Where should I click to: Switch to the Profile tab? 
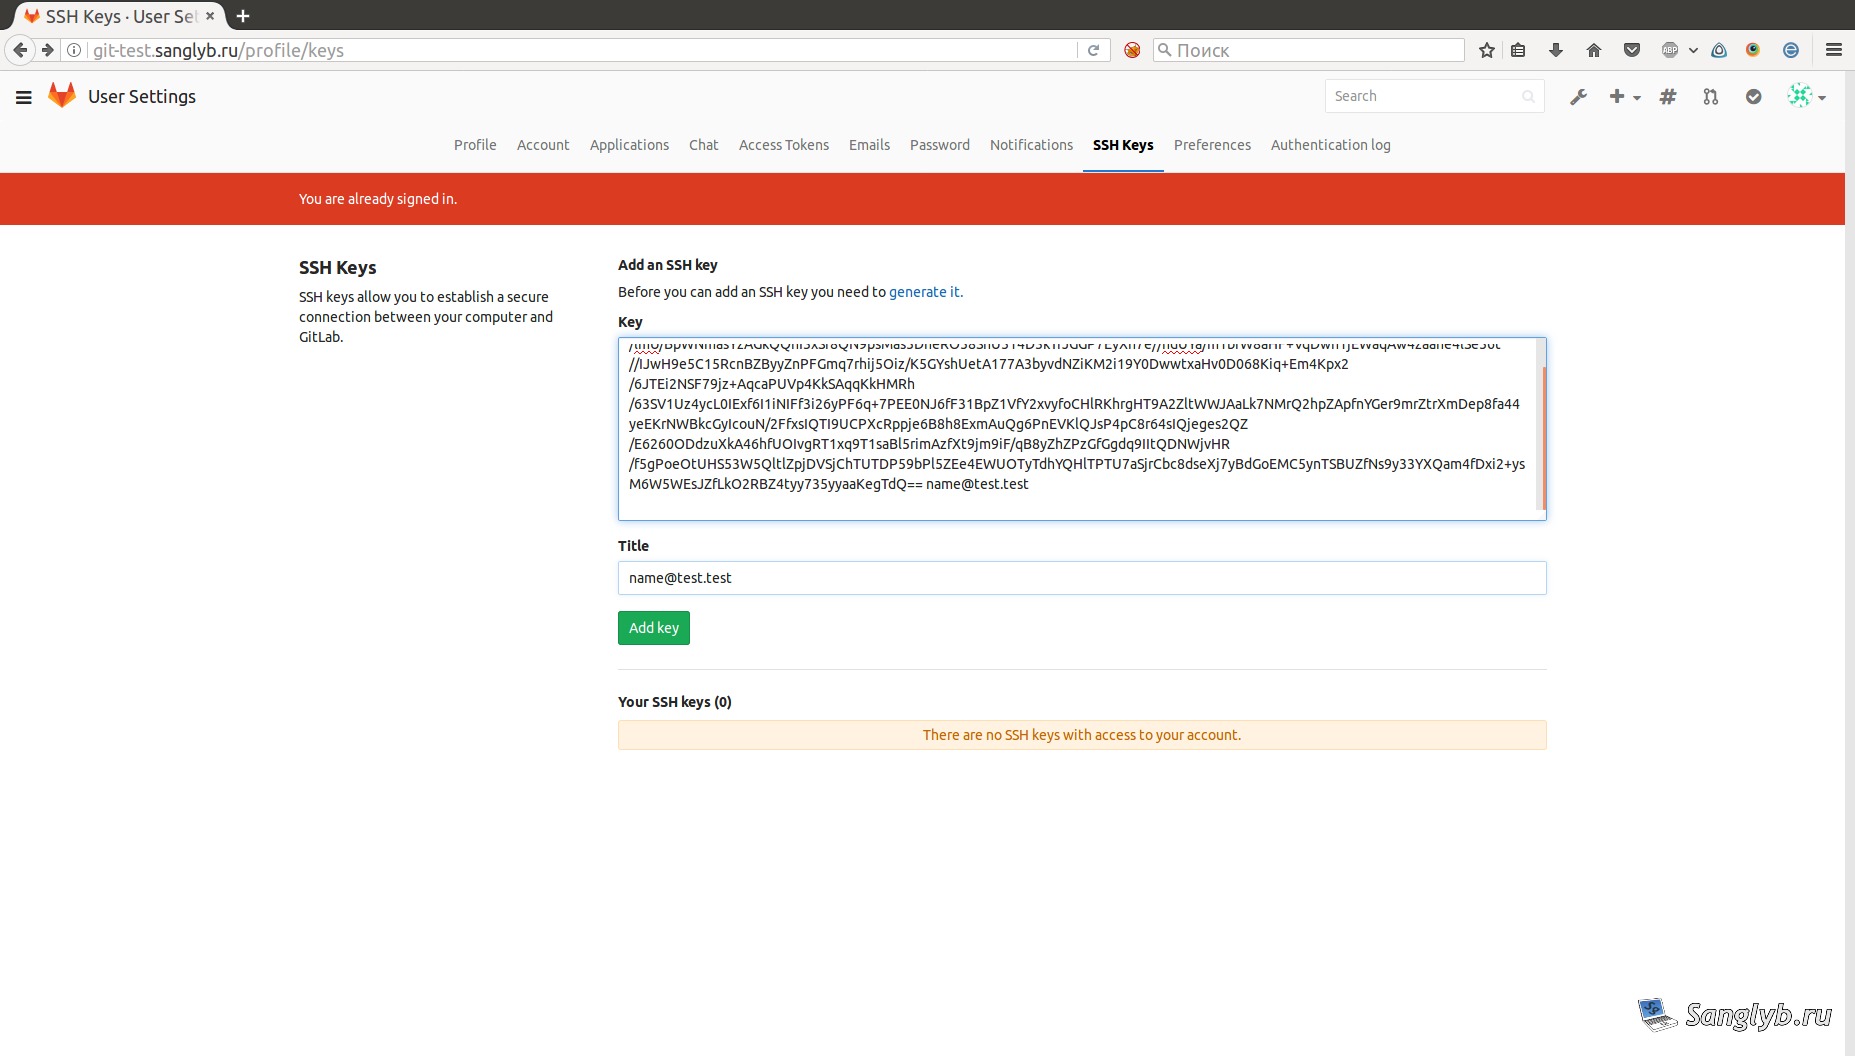point(475,145)
